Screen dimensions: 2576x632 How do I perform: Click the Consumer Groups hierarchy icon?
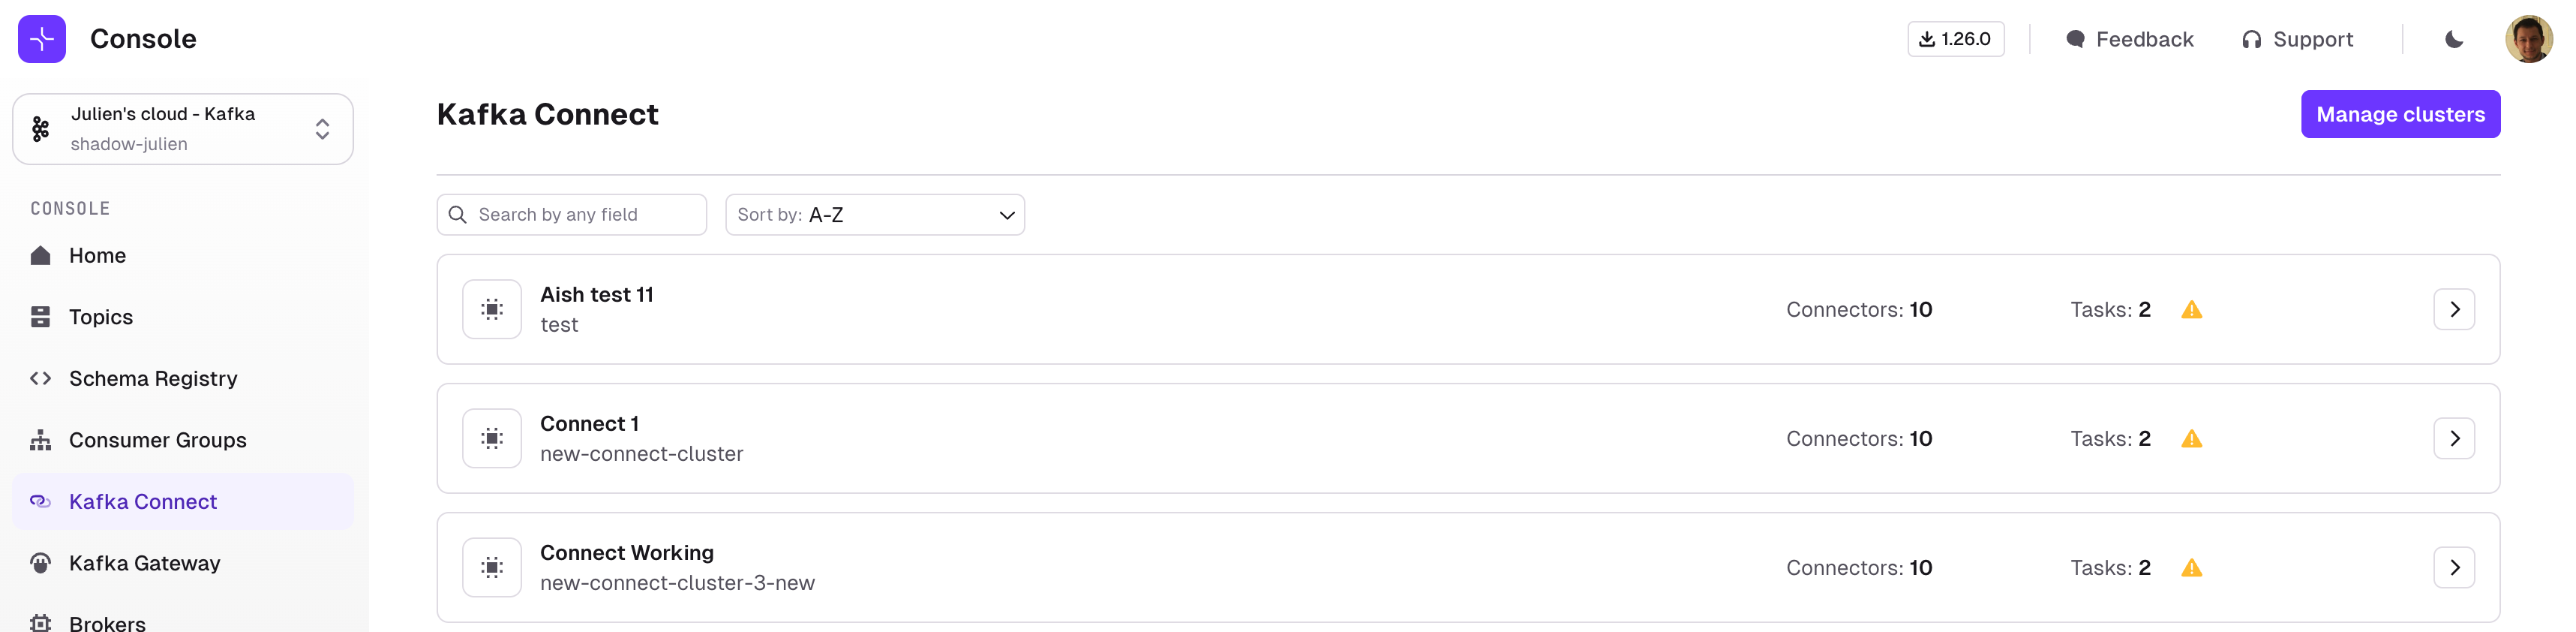click(x=40, y=440)
